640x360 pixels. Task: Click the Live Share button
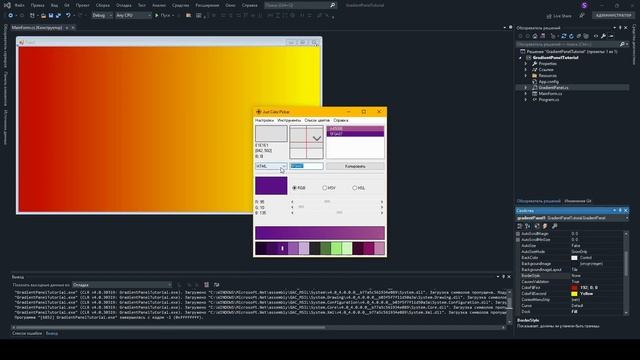point(559,16)
